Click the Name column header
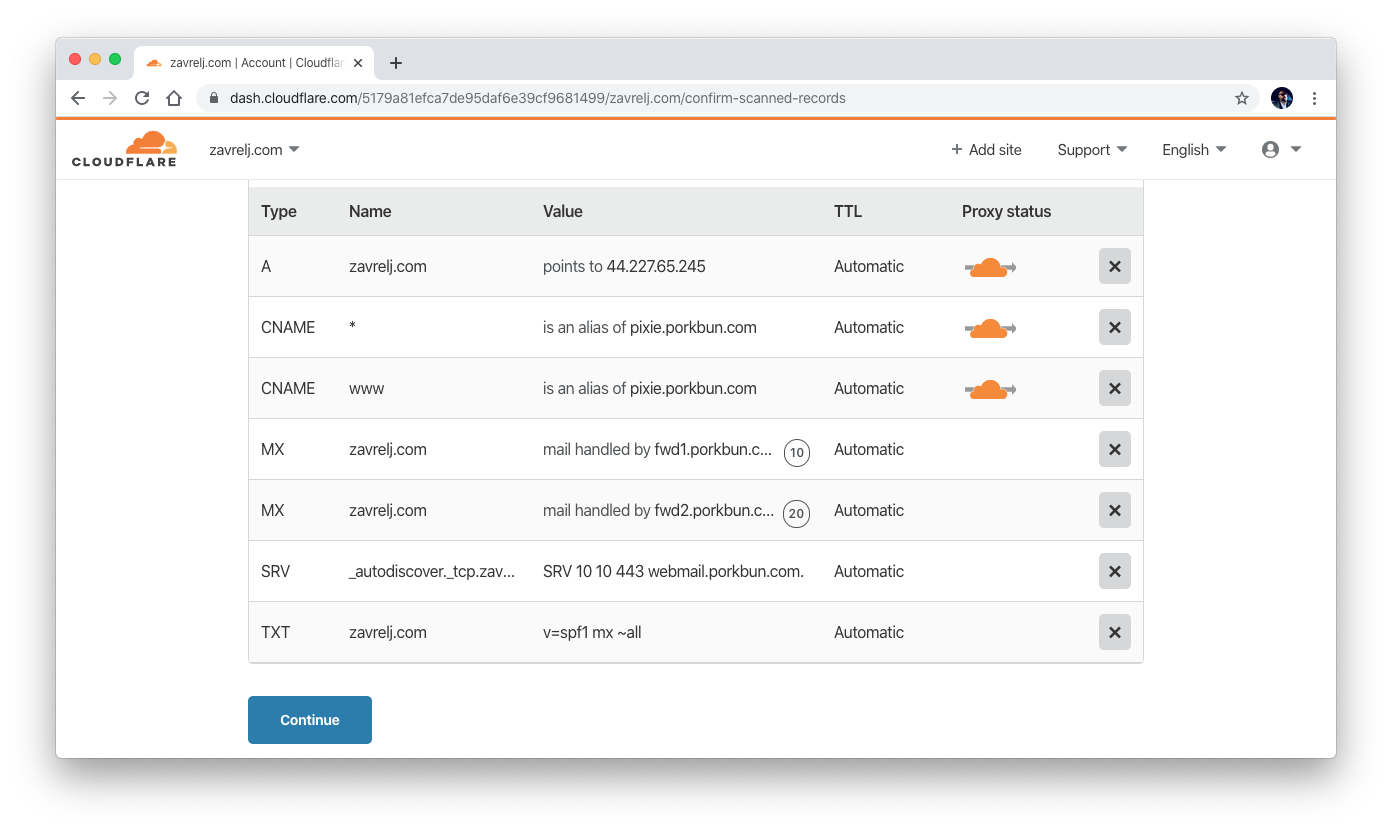Viewport: 1392px width, 832px height. coord(370,211)
